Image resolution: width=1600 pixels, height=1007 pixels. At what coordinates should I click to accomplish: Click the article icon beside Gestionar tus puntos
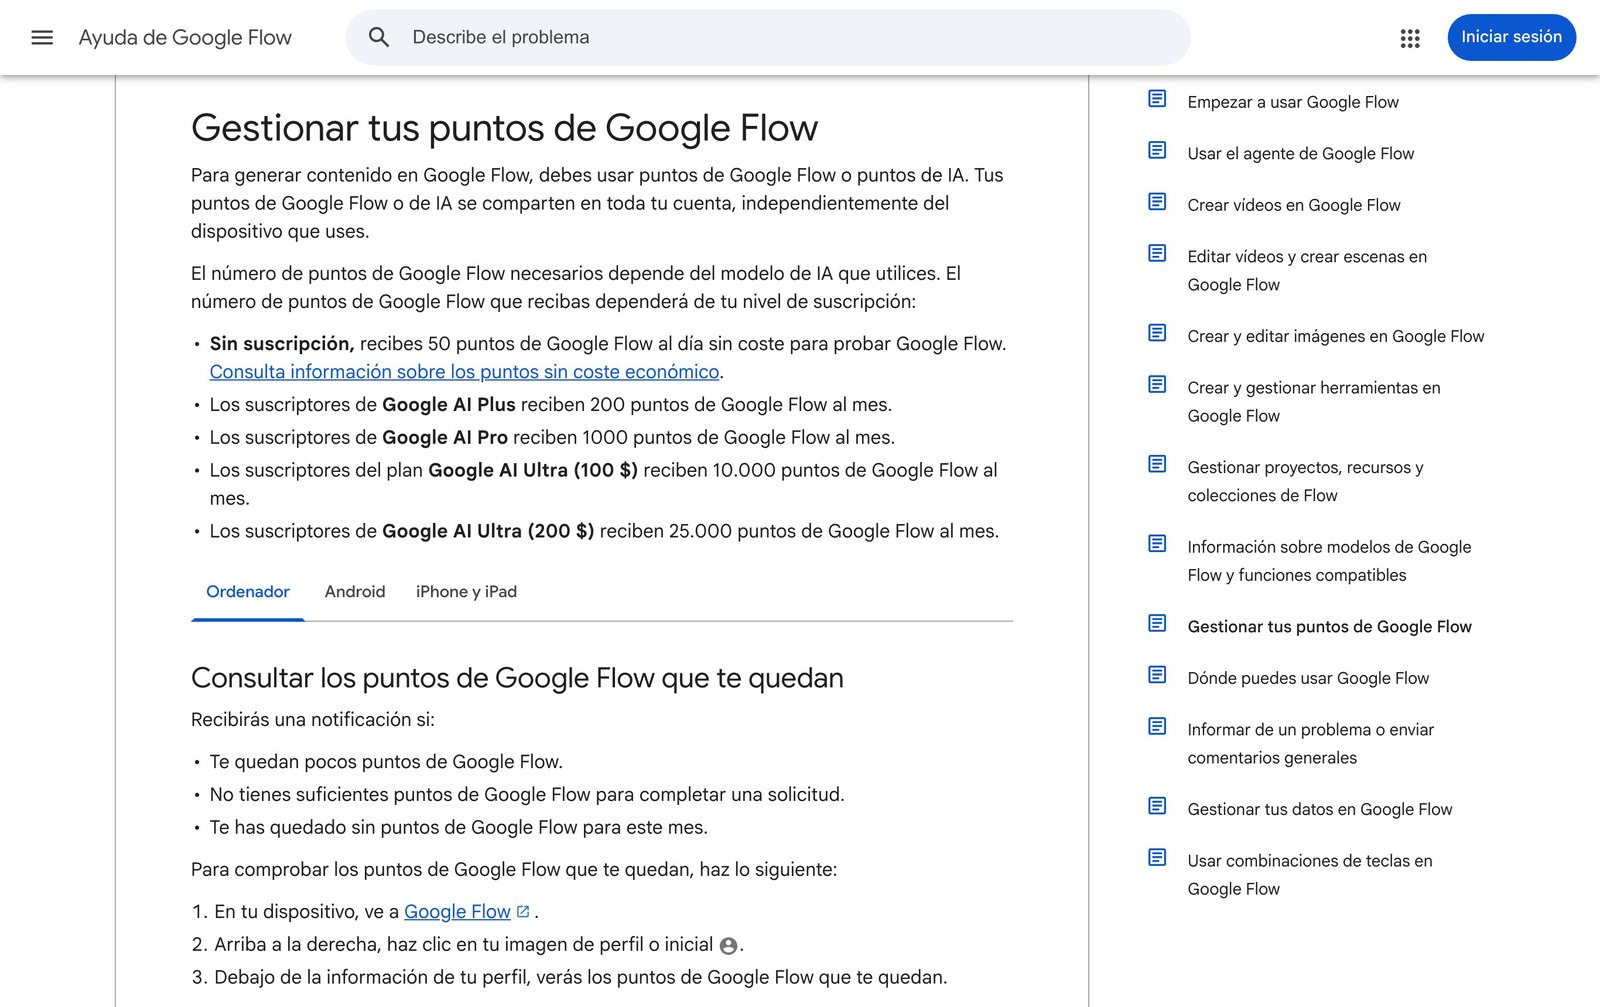coord(1157,624)
